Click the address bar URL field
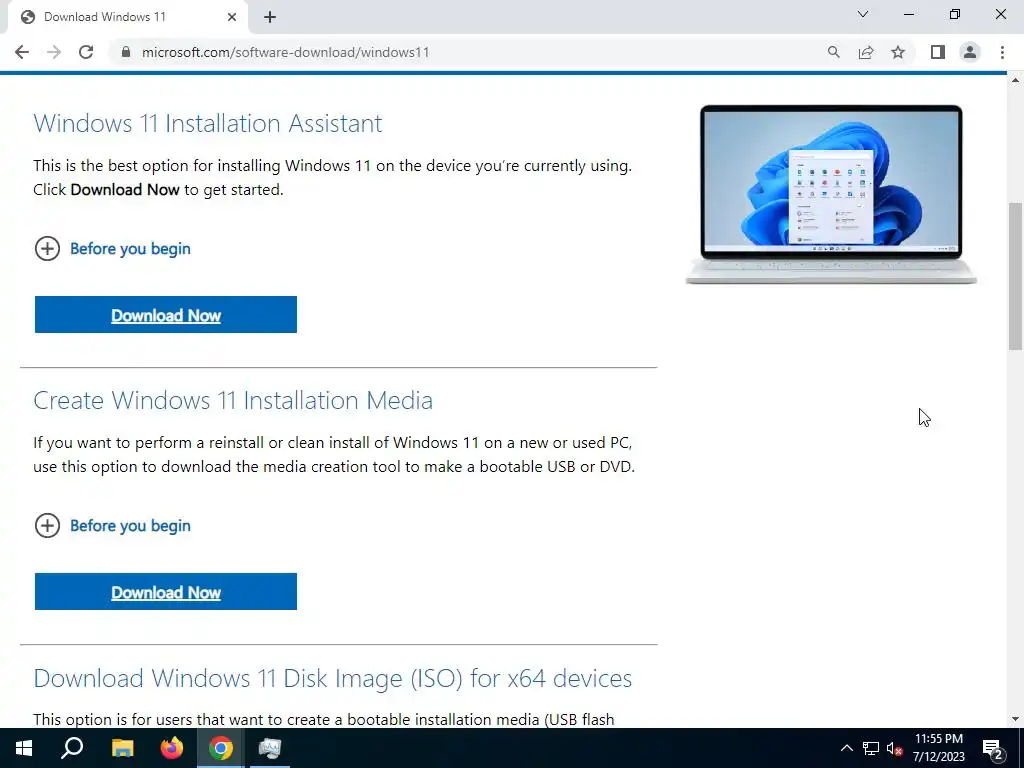This screenshot has height=768, width=1024. tap(470, 52)
